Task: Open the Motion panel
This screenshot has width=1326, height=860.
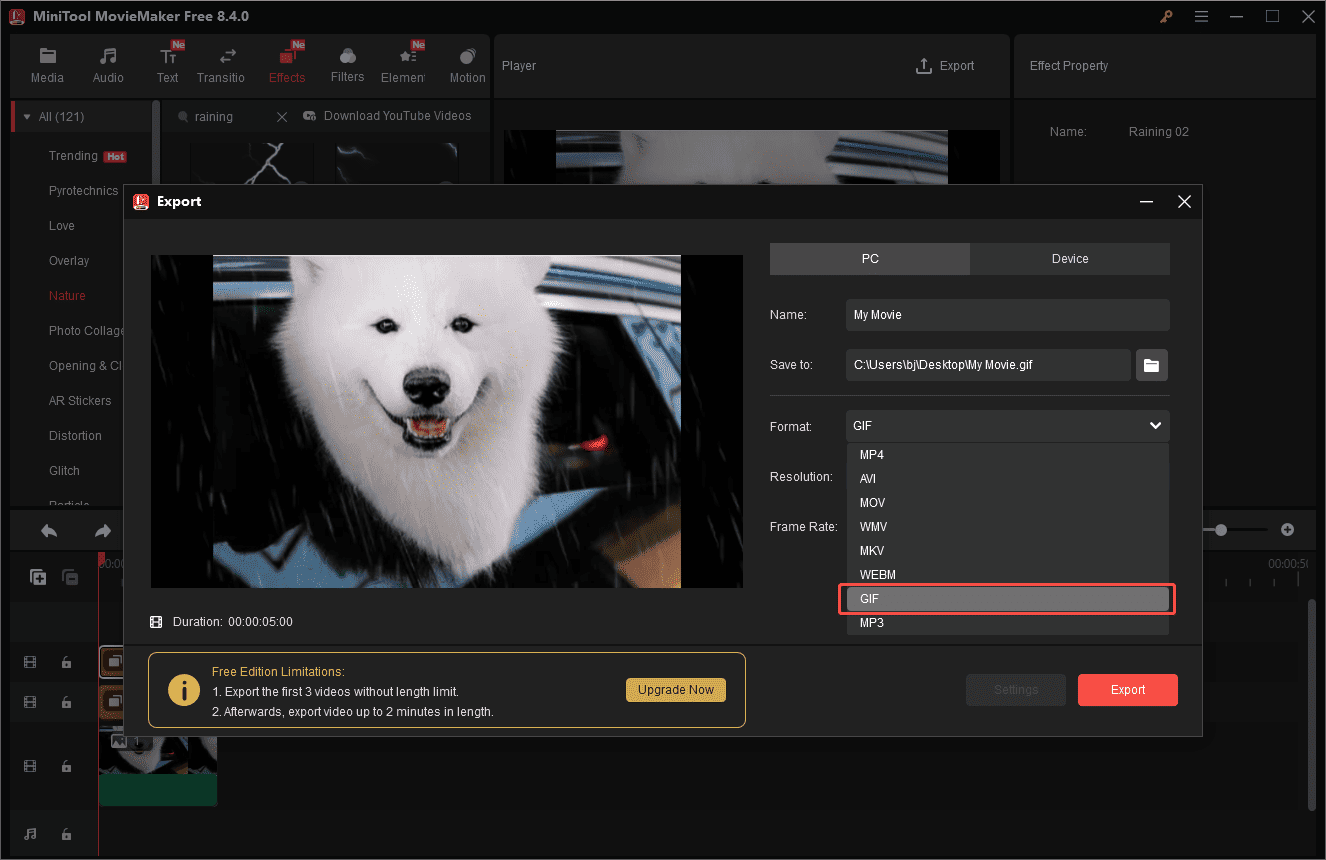Action: (x=467, y=64)
